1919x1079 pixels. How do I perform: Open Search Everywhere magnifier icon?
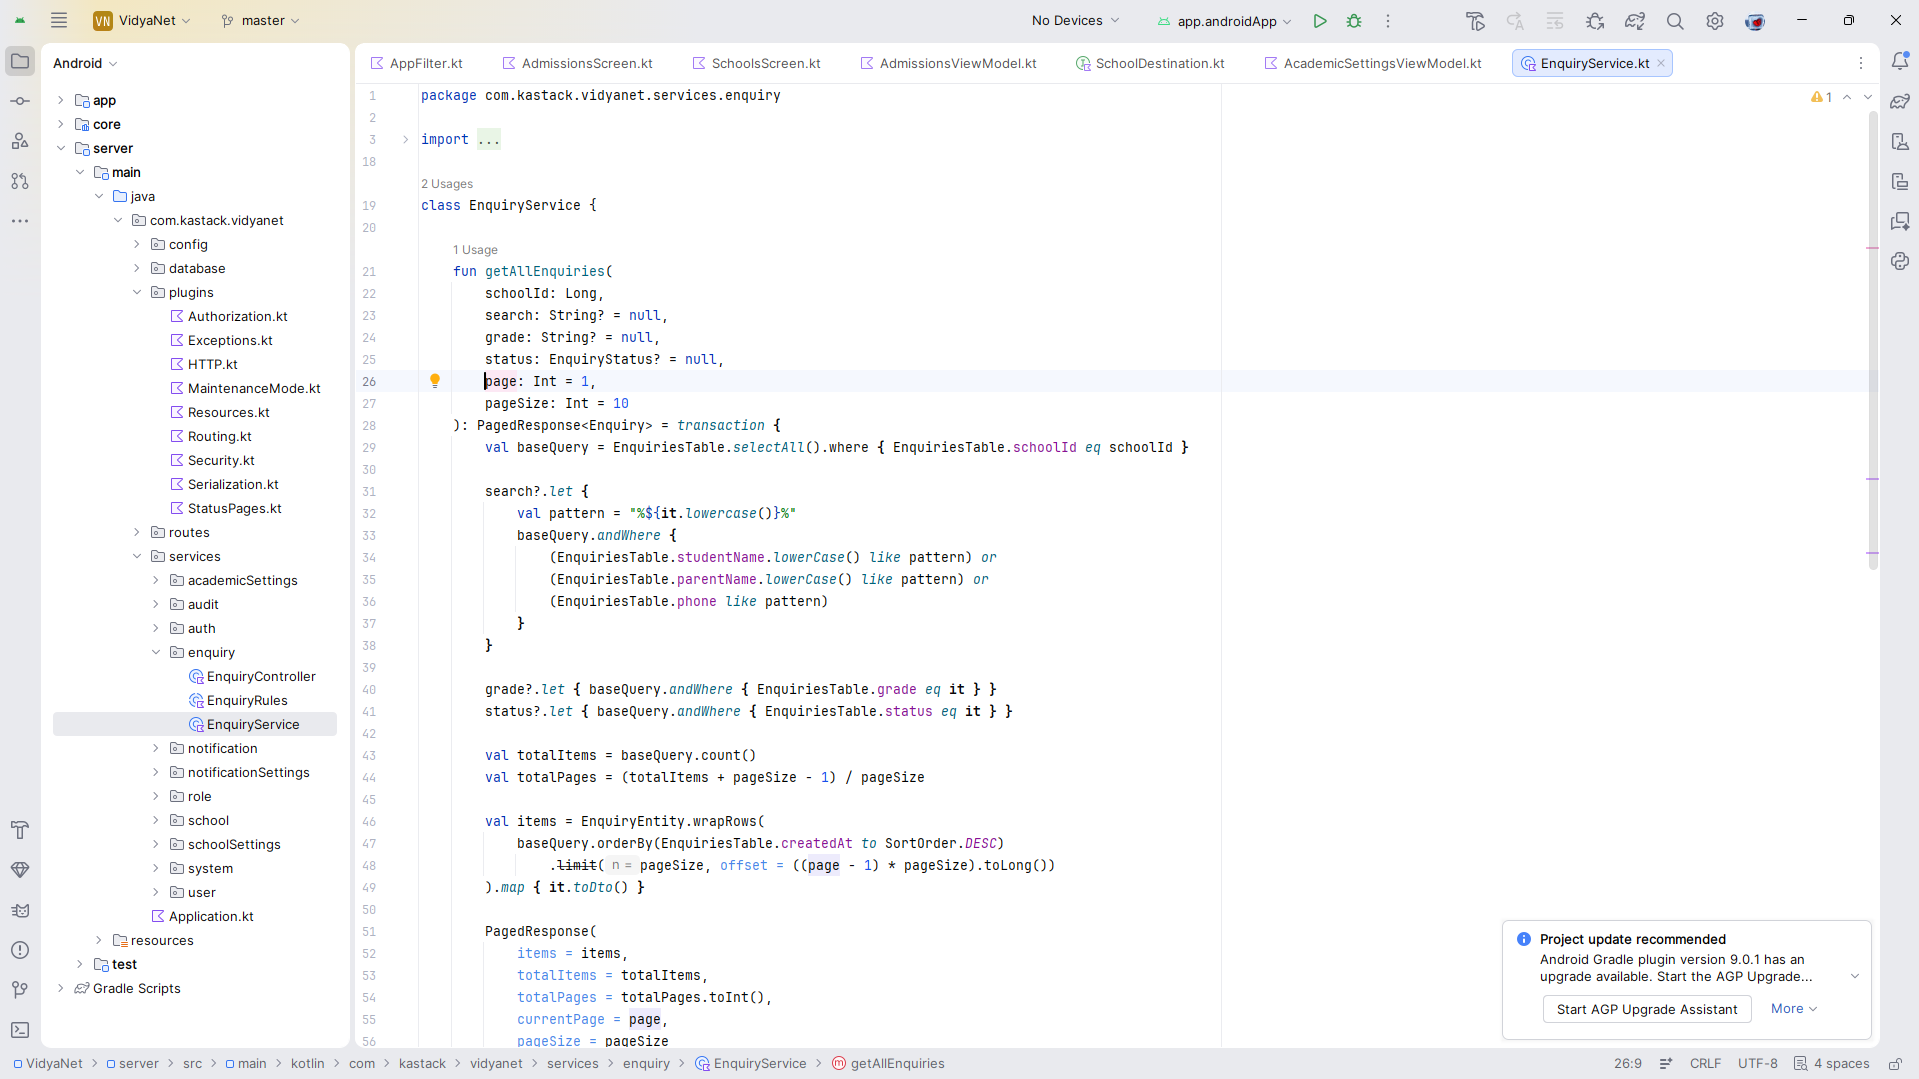tap(1675, 21)
